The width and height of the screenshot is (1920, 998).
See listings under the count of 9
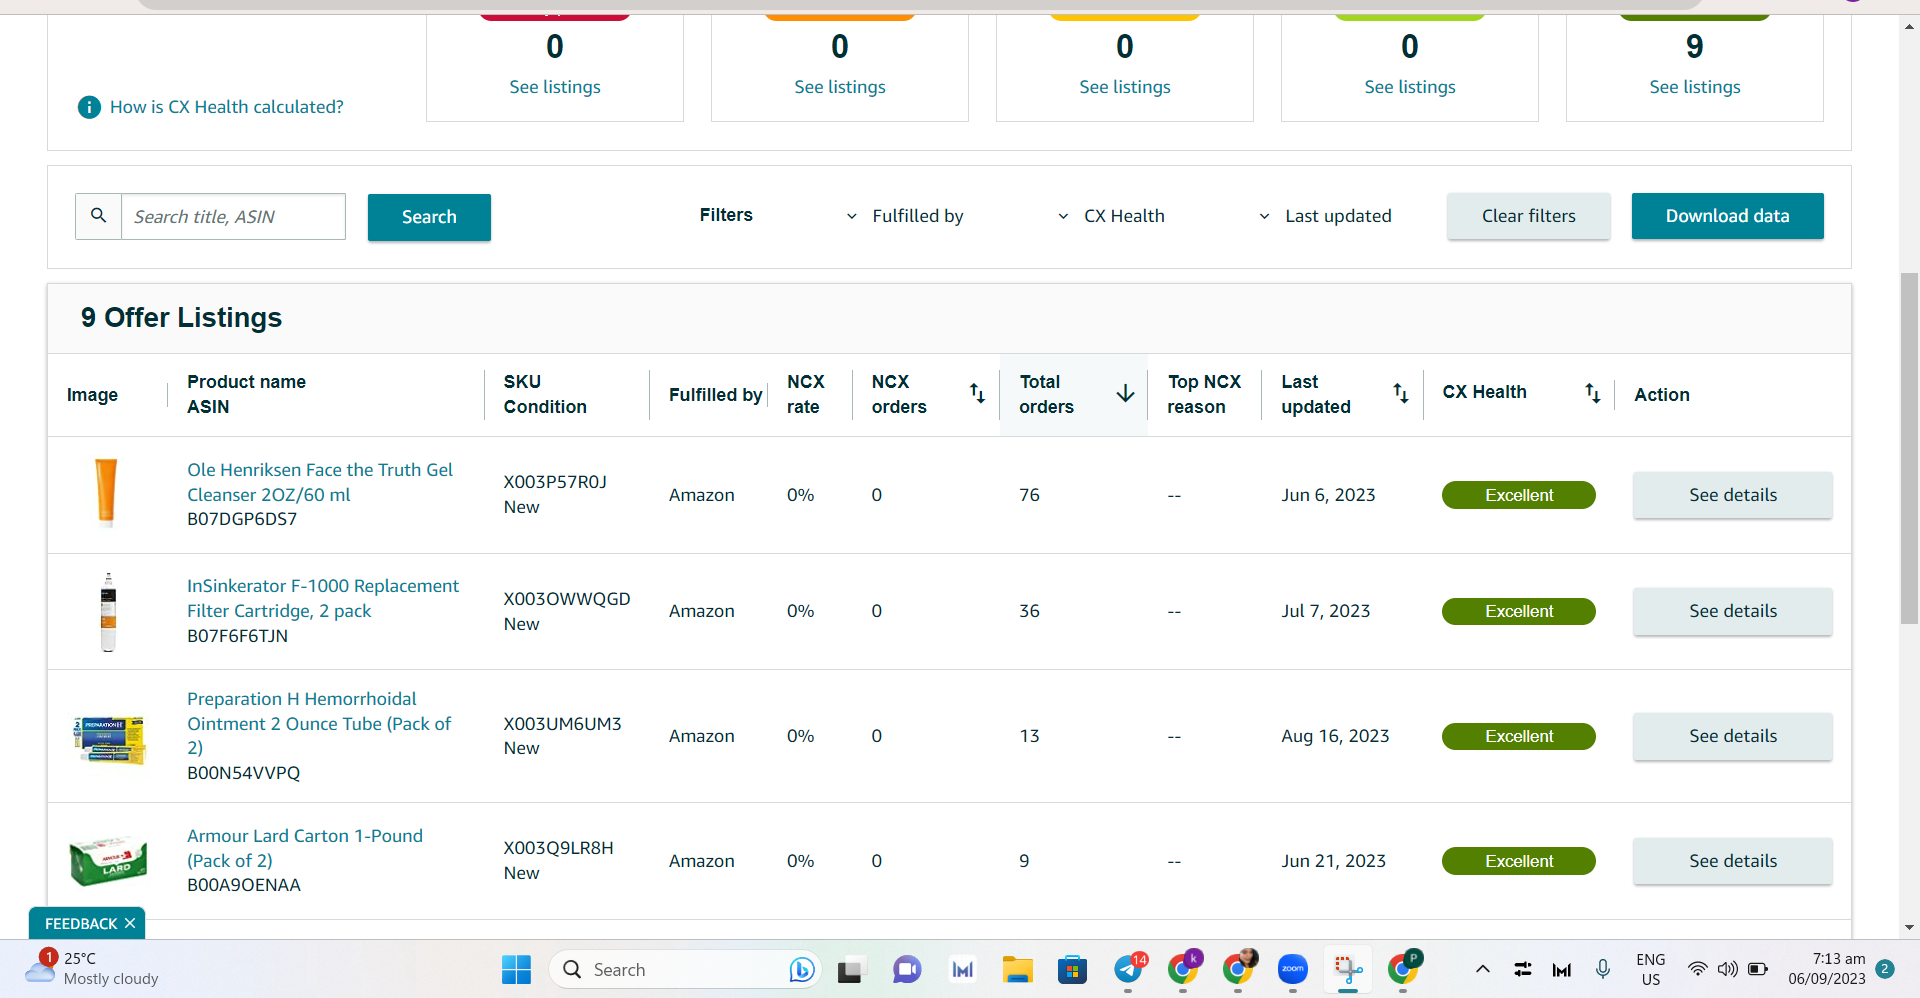(x=1695, y=87)
